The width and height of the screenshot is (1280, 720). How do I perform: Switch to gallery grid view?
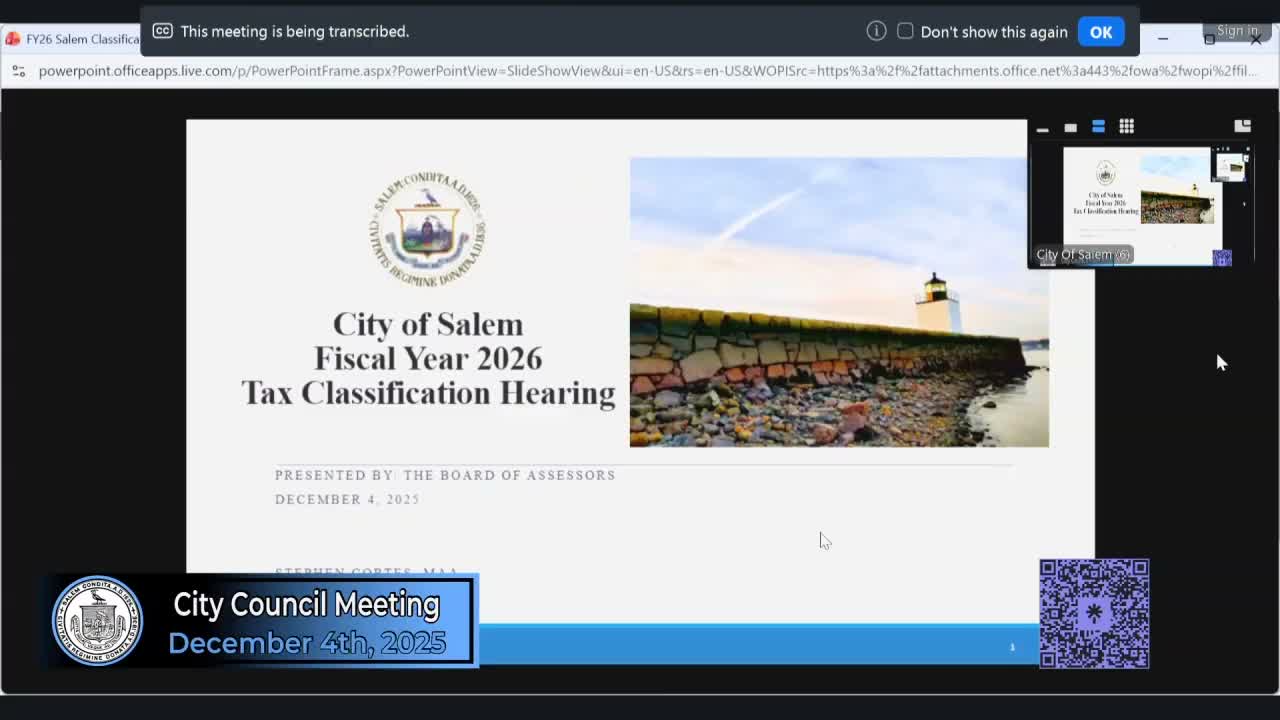point(1126,126)
